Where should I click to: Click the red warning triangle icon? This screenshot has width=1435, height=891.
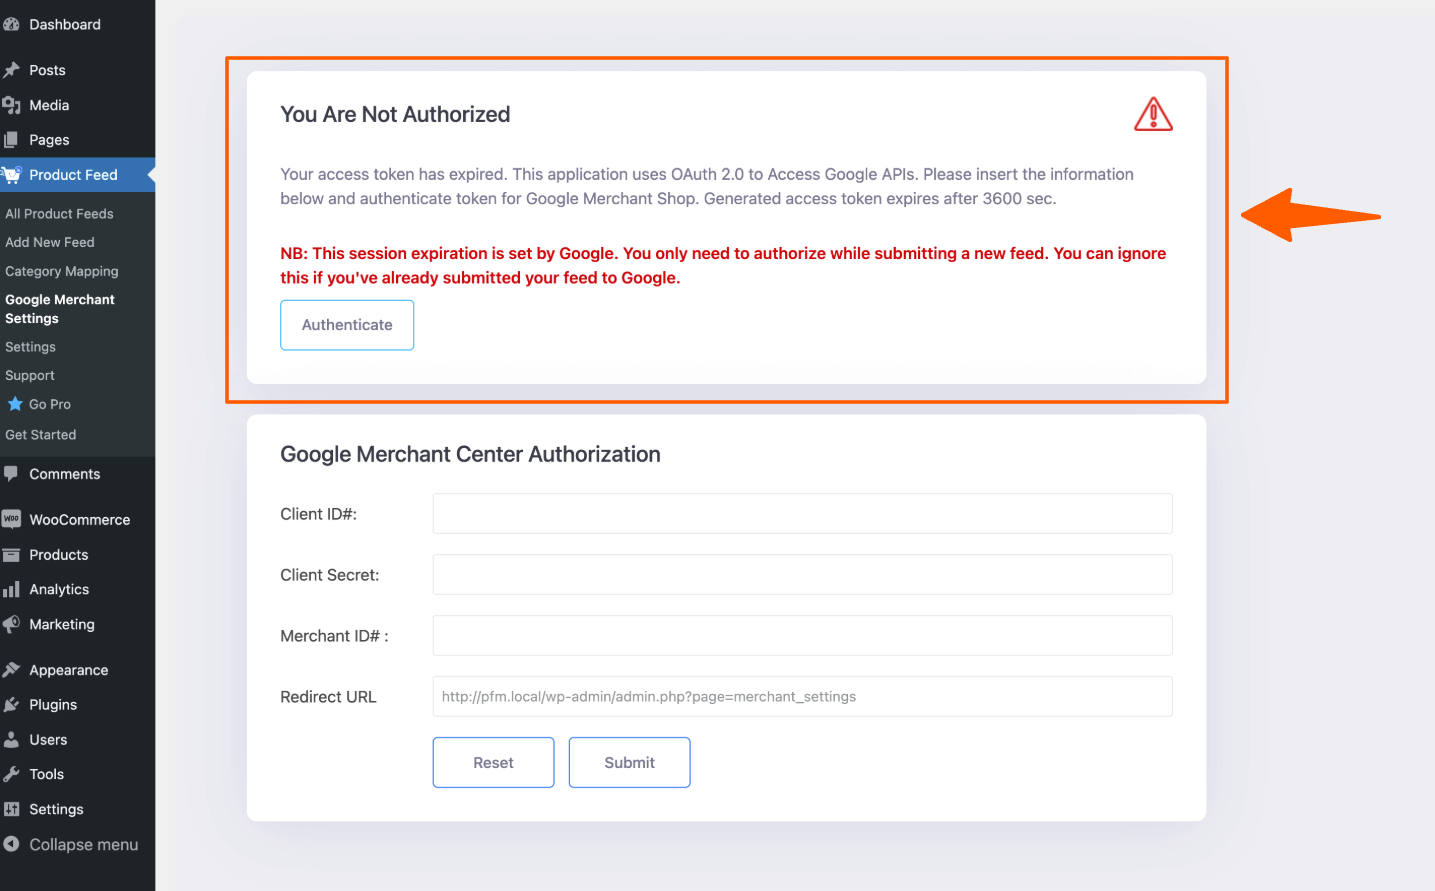(x=1153, y=114)
